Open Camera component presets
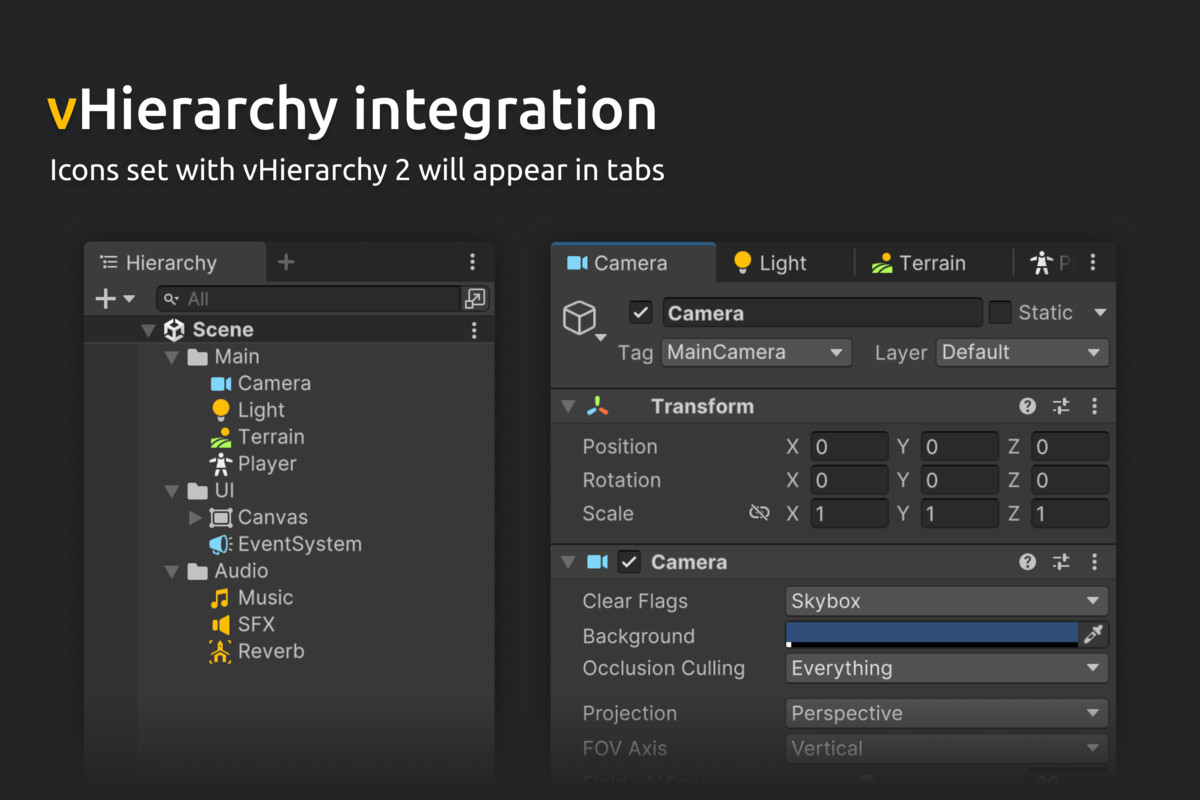 1061,562
